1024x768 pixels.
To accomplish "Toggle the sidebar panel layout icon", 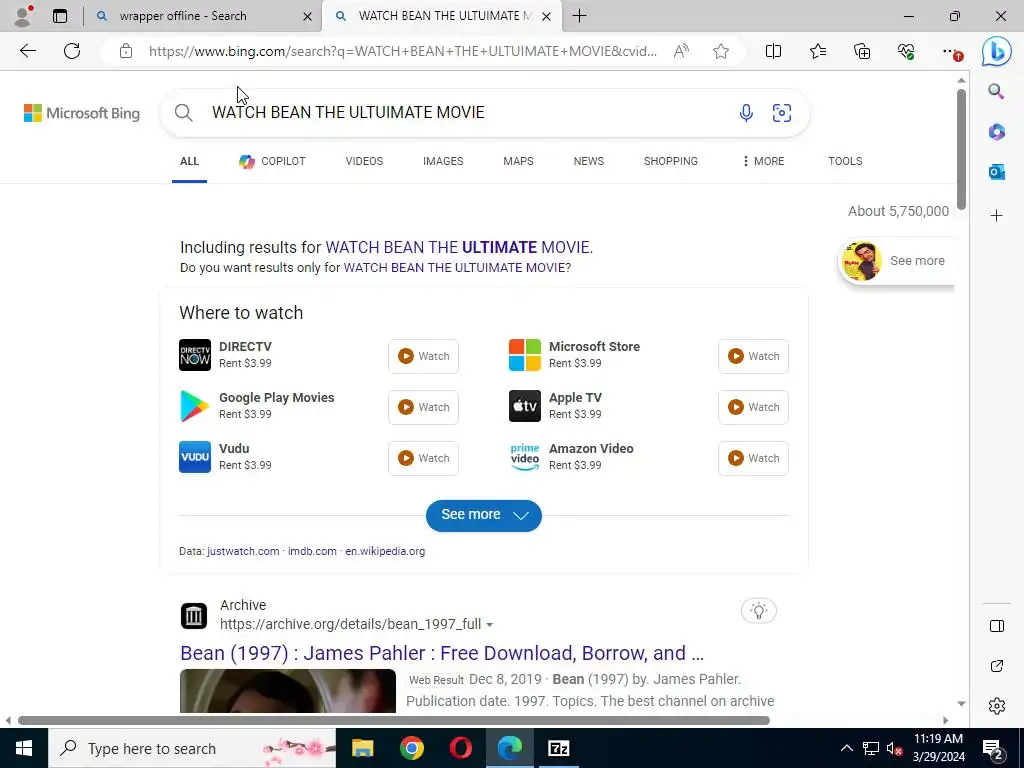I will point(997,626).
